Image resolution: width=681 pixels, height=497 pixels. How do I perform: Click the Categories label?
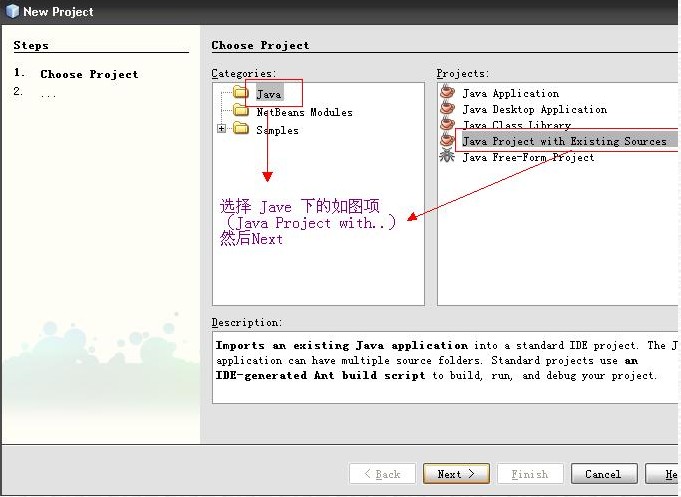tap(244, 73)
